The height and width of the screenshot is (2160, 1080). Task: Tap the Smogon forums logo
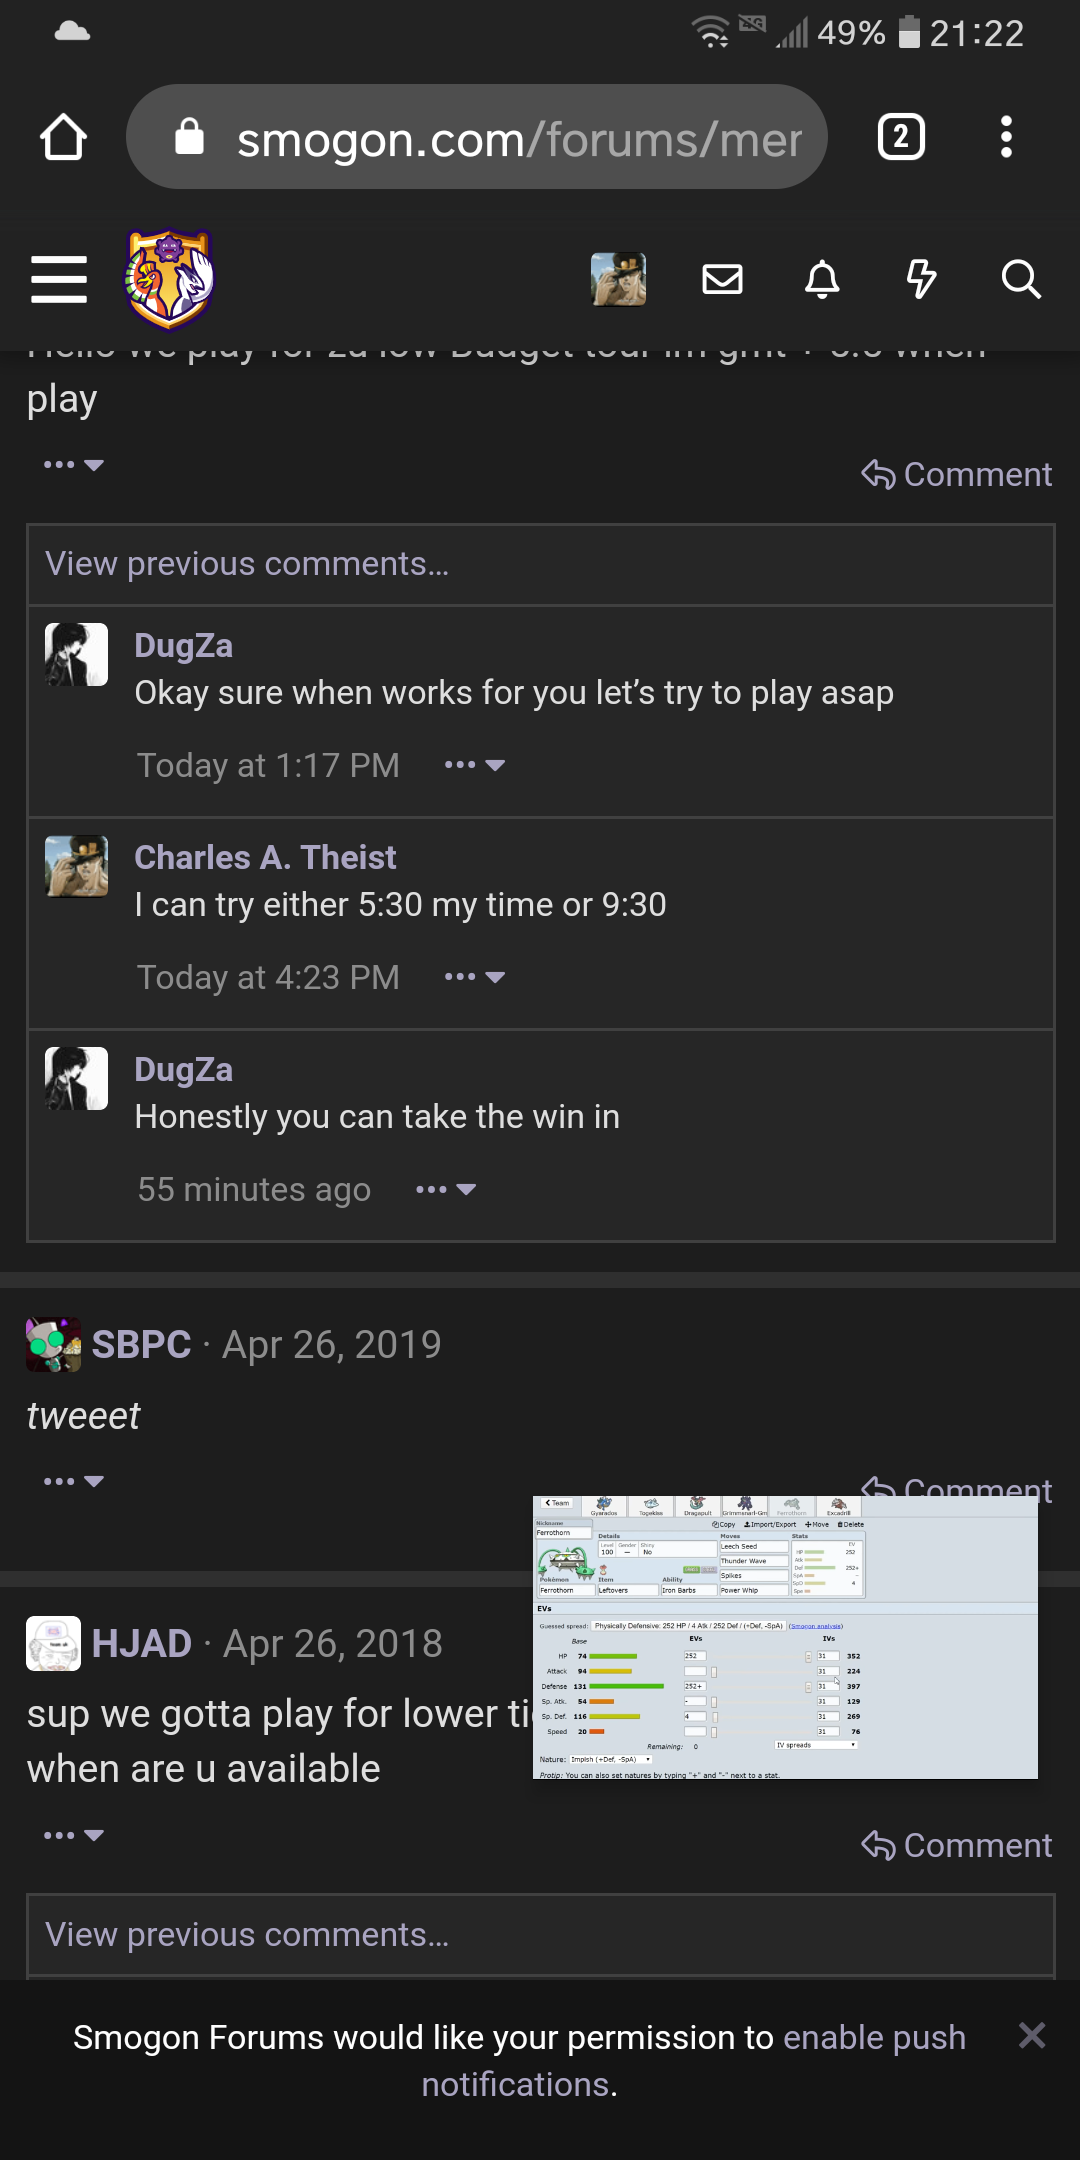[x=169, y=279]
